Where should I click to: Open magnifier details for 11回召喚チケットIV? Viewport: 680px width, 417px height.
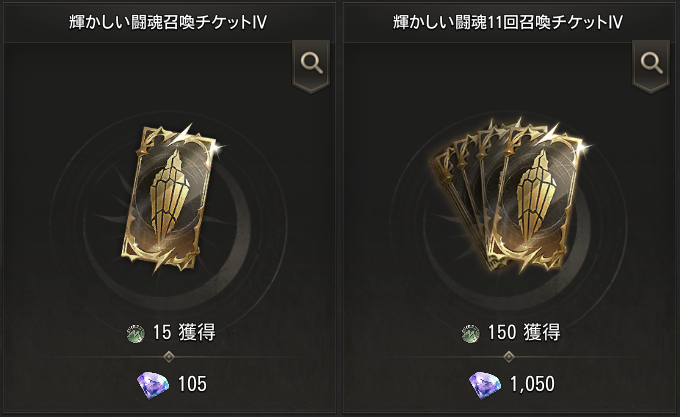tap(651, 65)
